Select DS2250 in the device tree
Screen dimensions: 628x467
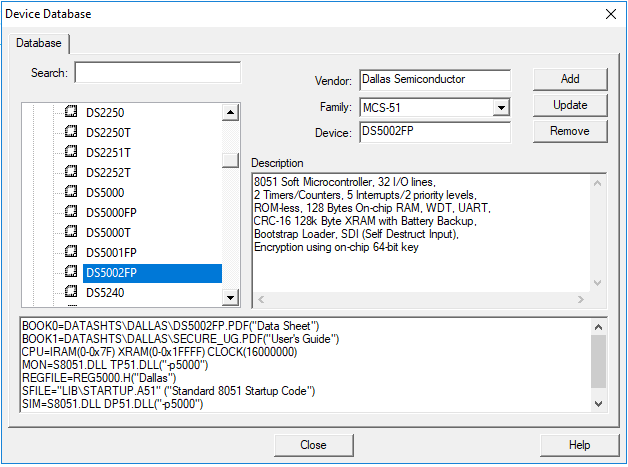[105, 113]
